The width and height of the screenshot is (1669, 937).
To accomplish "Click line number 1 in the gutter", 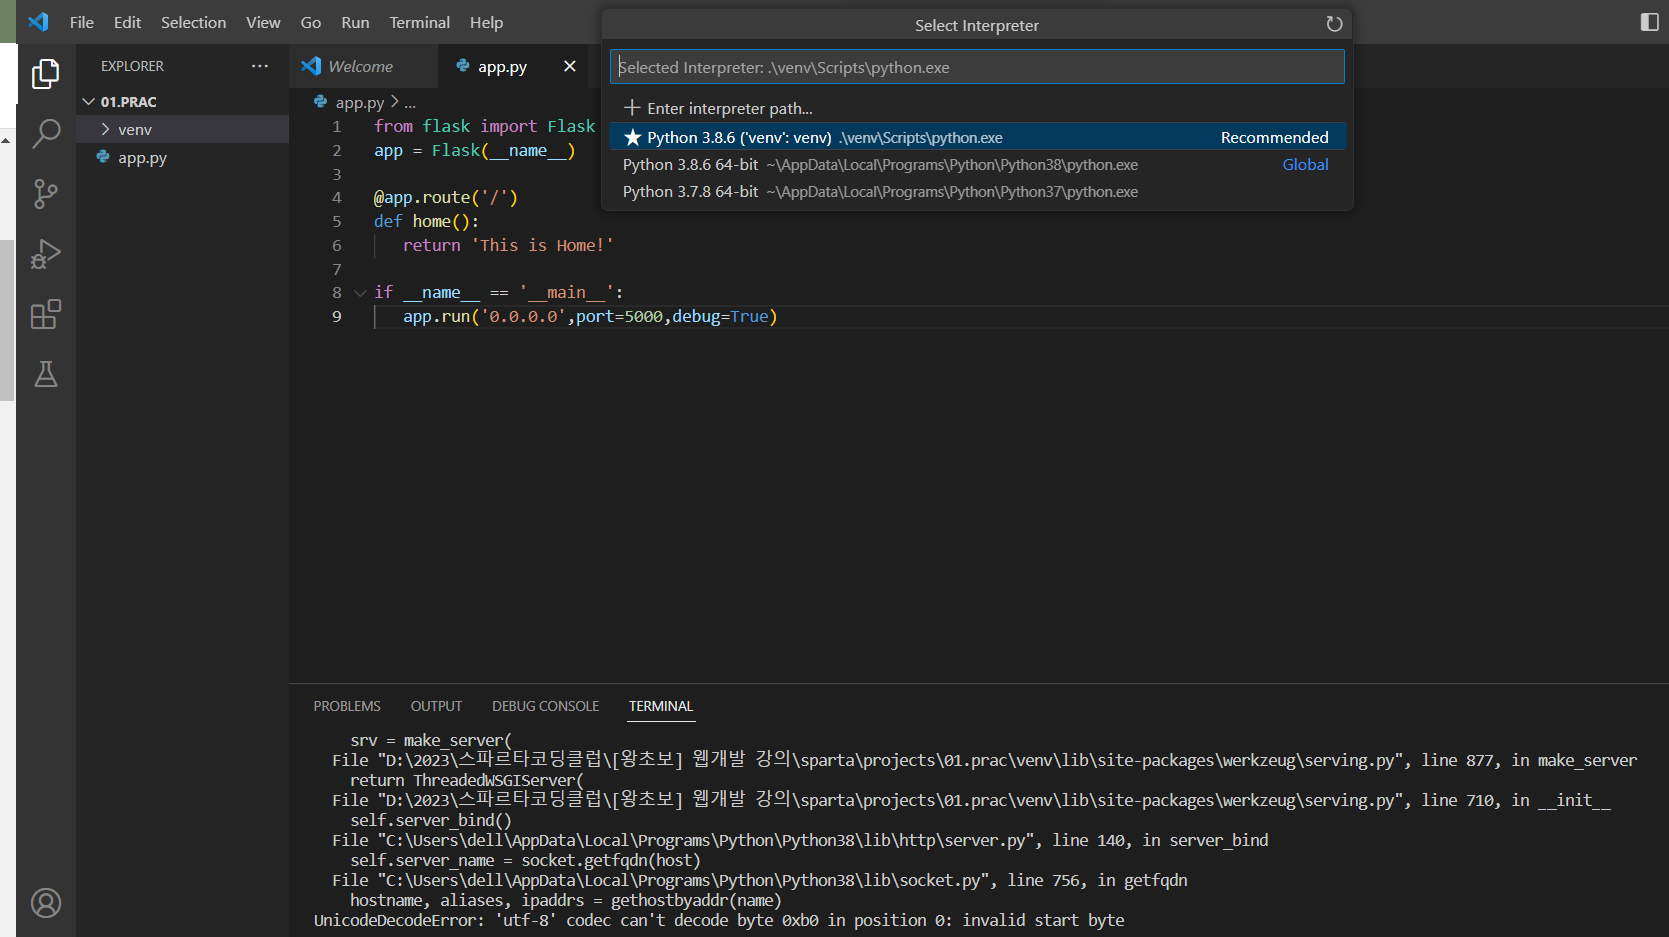I will click(x=337, y=127).
